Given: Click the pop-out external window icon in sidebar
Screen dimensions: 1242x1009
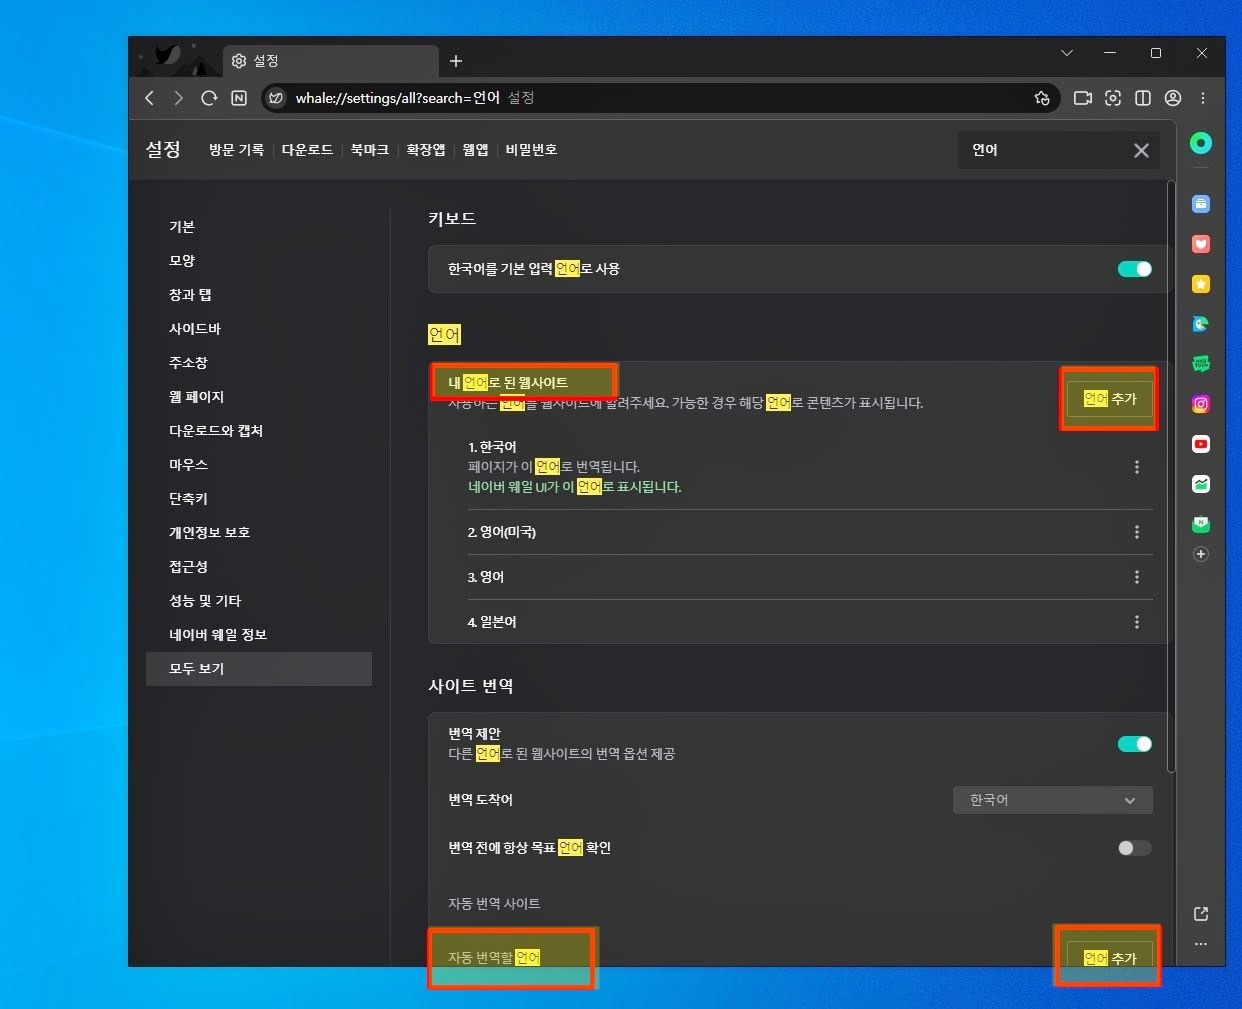Looking at the screenshot, I should [x=1201, y=914].
